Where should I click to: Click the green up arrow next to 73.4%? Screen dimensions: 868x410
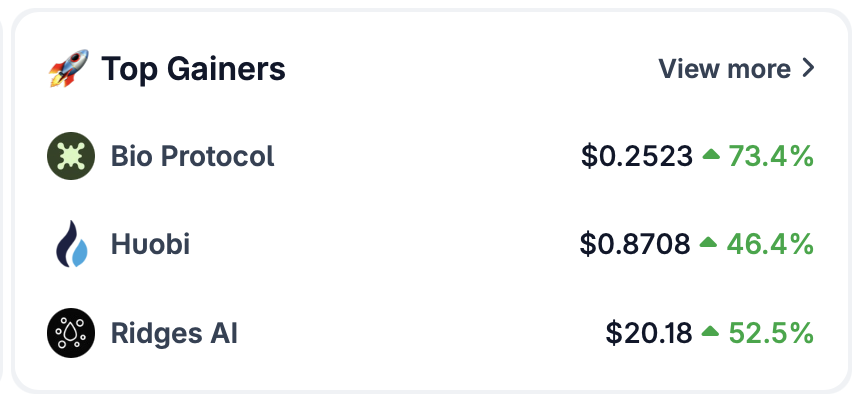click(x=711, y=155)
